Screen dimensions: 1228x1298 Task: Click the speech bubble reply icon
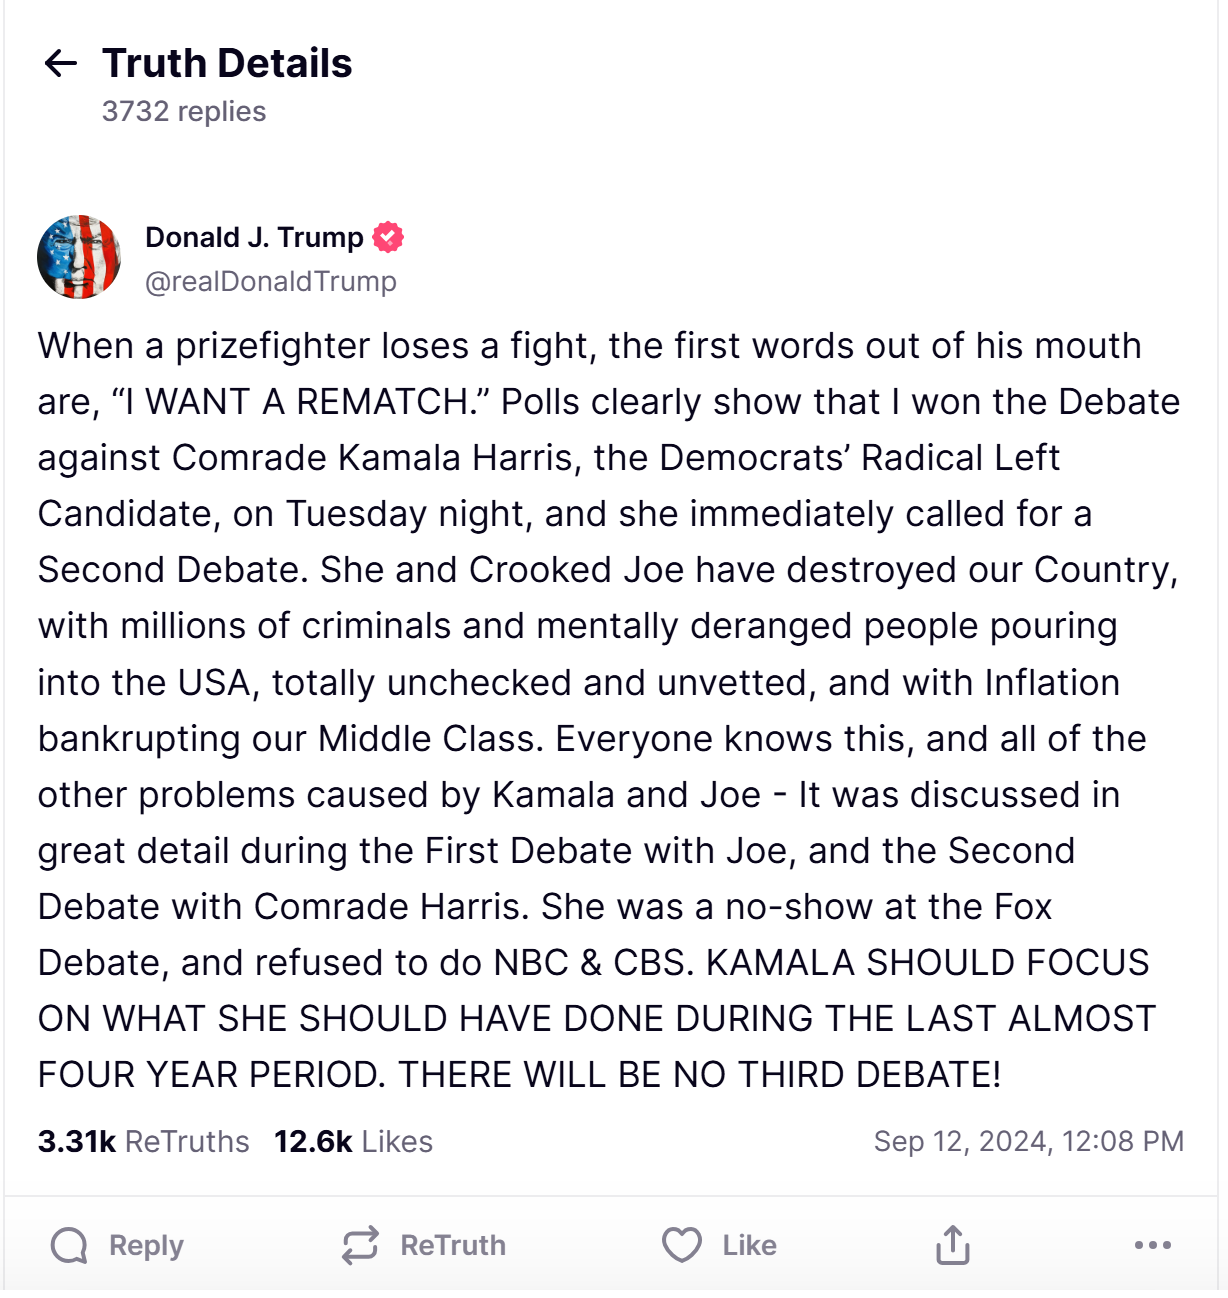69,1246
